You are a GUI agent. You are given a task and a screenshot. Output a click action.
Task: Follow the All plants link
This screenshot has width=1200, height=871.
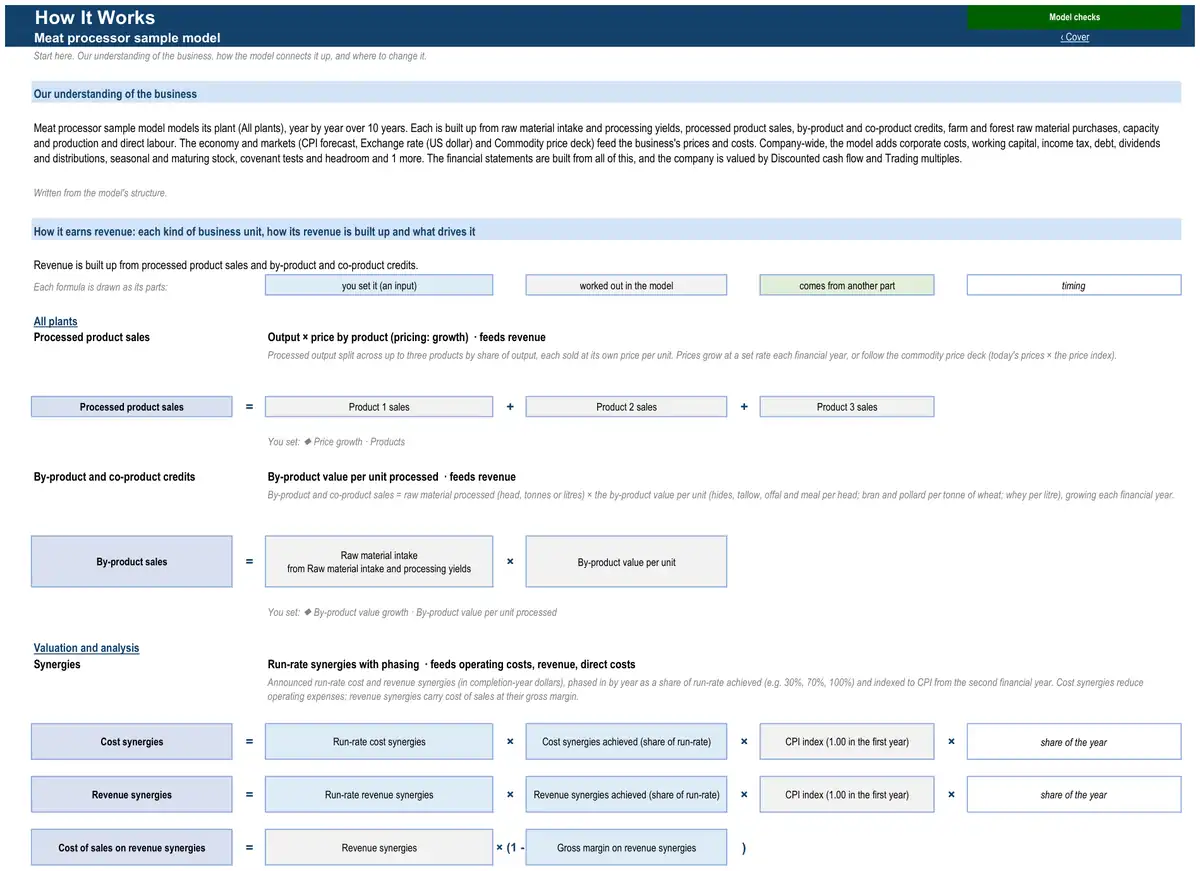(56, 321)
